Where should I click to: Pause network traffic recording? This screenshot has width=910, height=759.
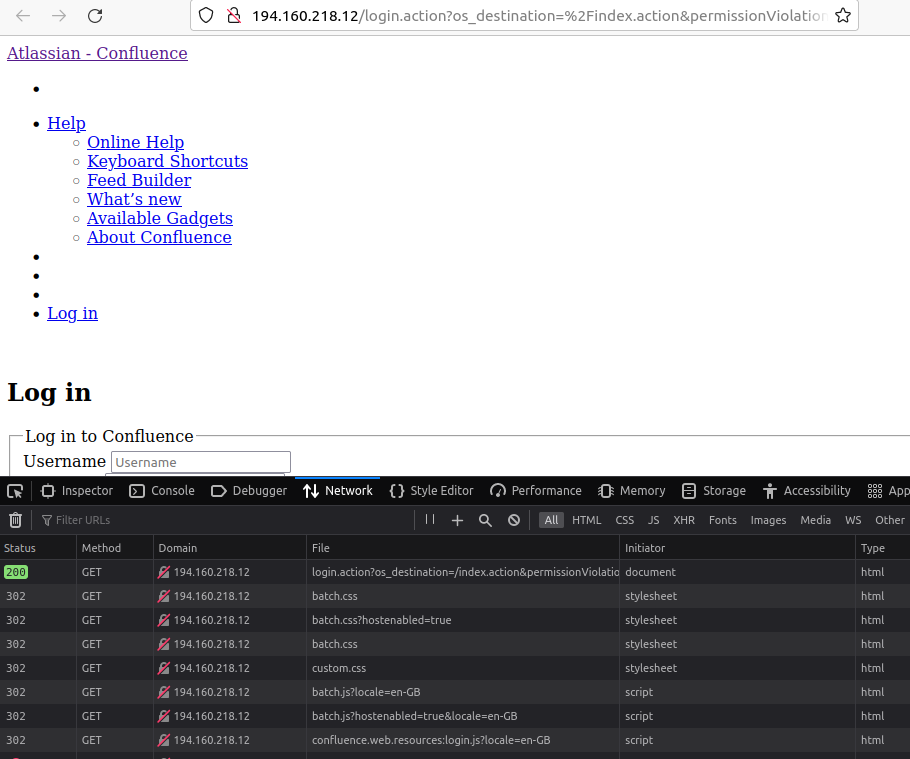pos(430,520)
